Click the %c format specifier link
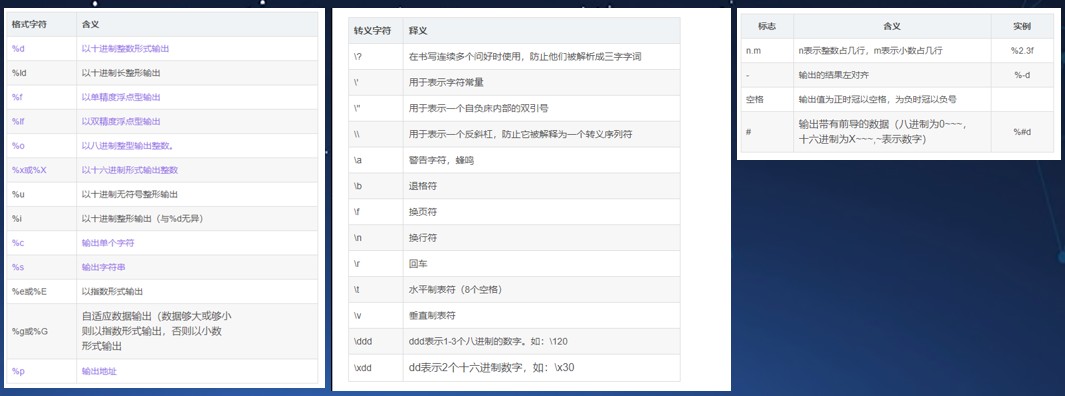The width and height of the screenshot is (1065, 396). tap(18, 242)
